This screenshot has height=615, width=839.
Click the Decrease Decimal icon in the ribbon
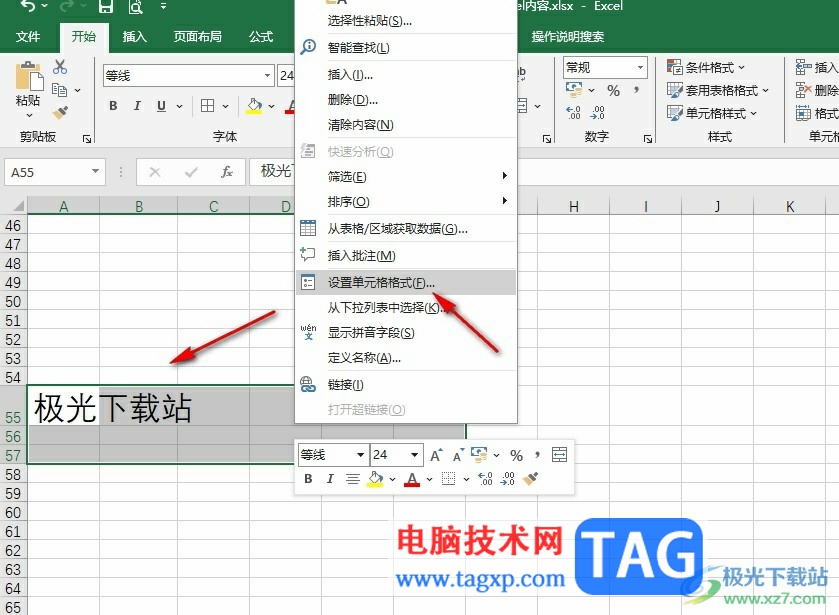(x=598, y=112)
